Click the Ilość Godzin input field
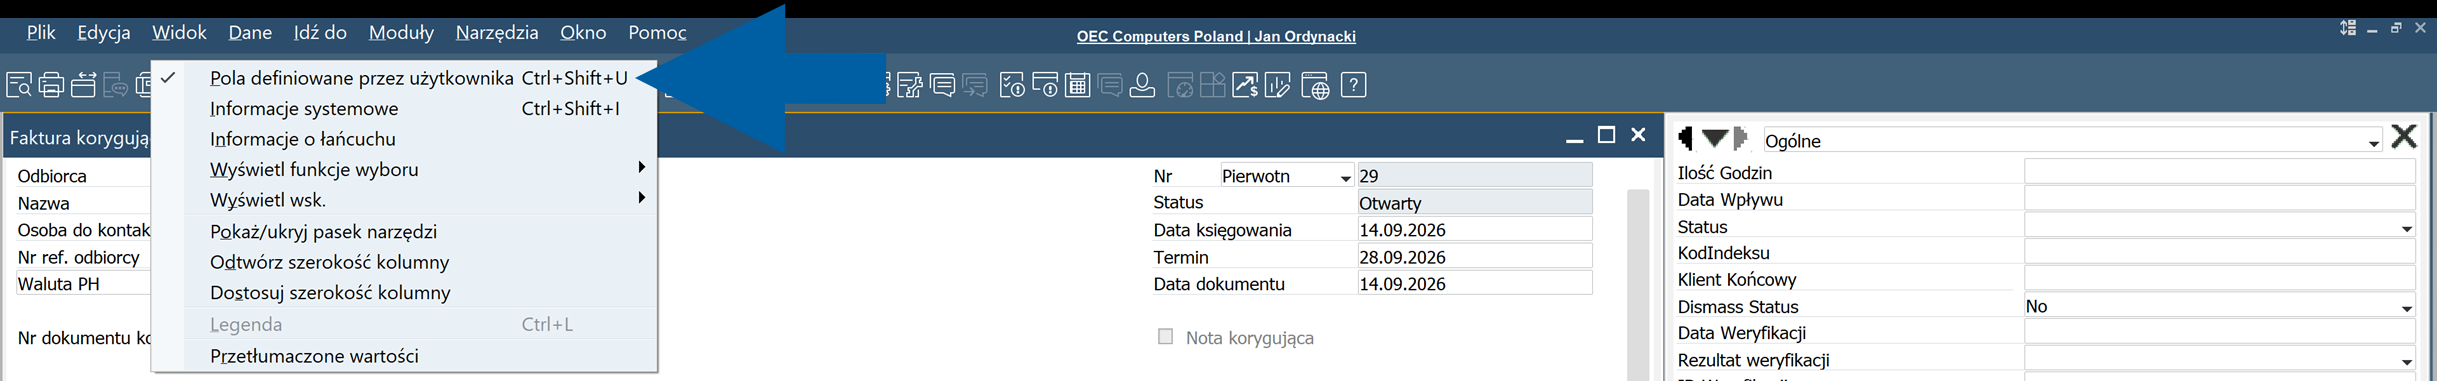Image resolution: width=2437 pixels, height=381 pixels. [2220, 172]
